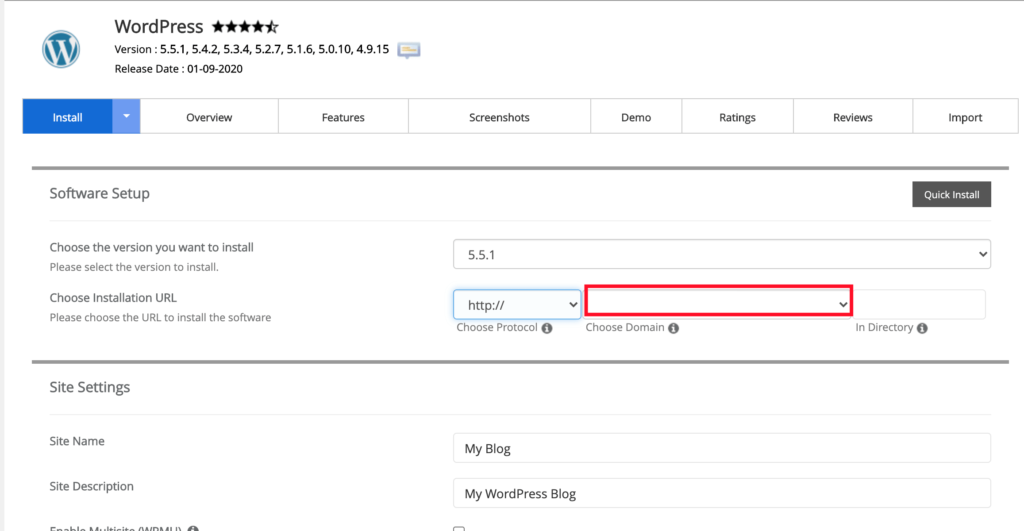Click 'Please select the version to install.' text
This screenshot has height=531, width=1024.
[x=134, y=266]
